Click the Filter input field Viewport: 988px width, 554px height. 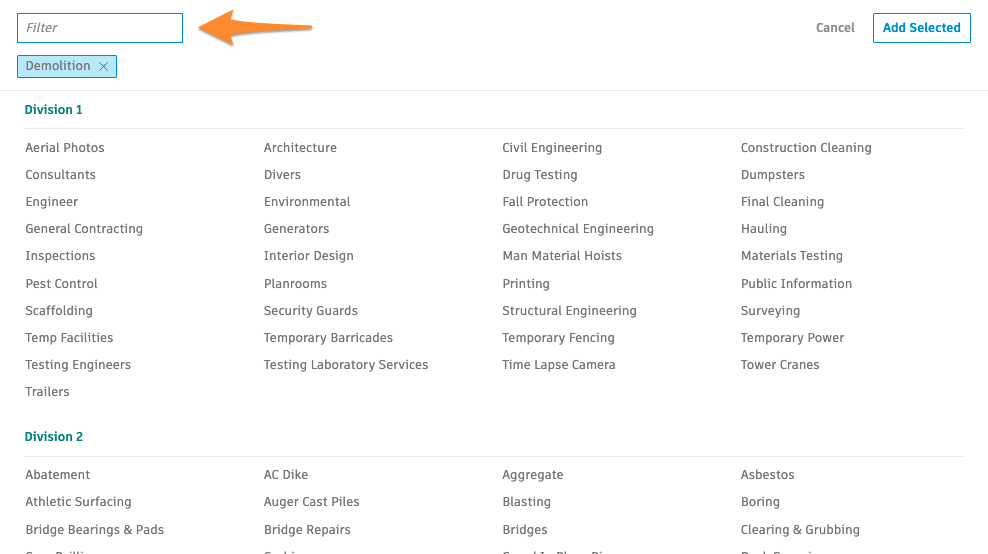(100, 28)
